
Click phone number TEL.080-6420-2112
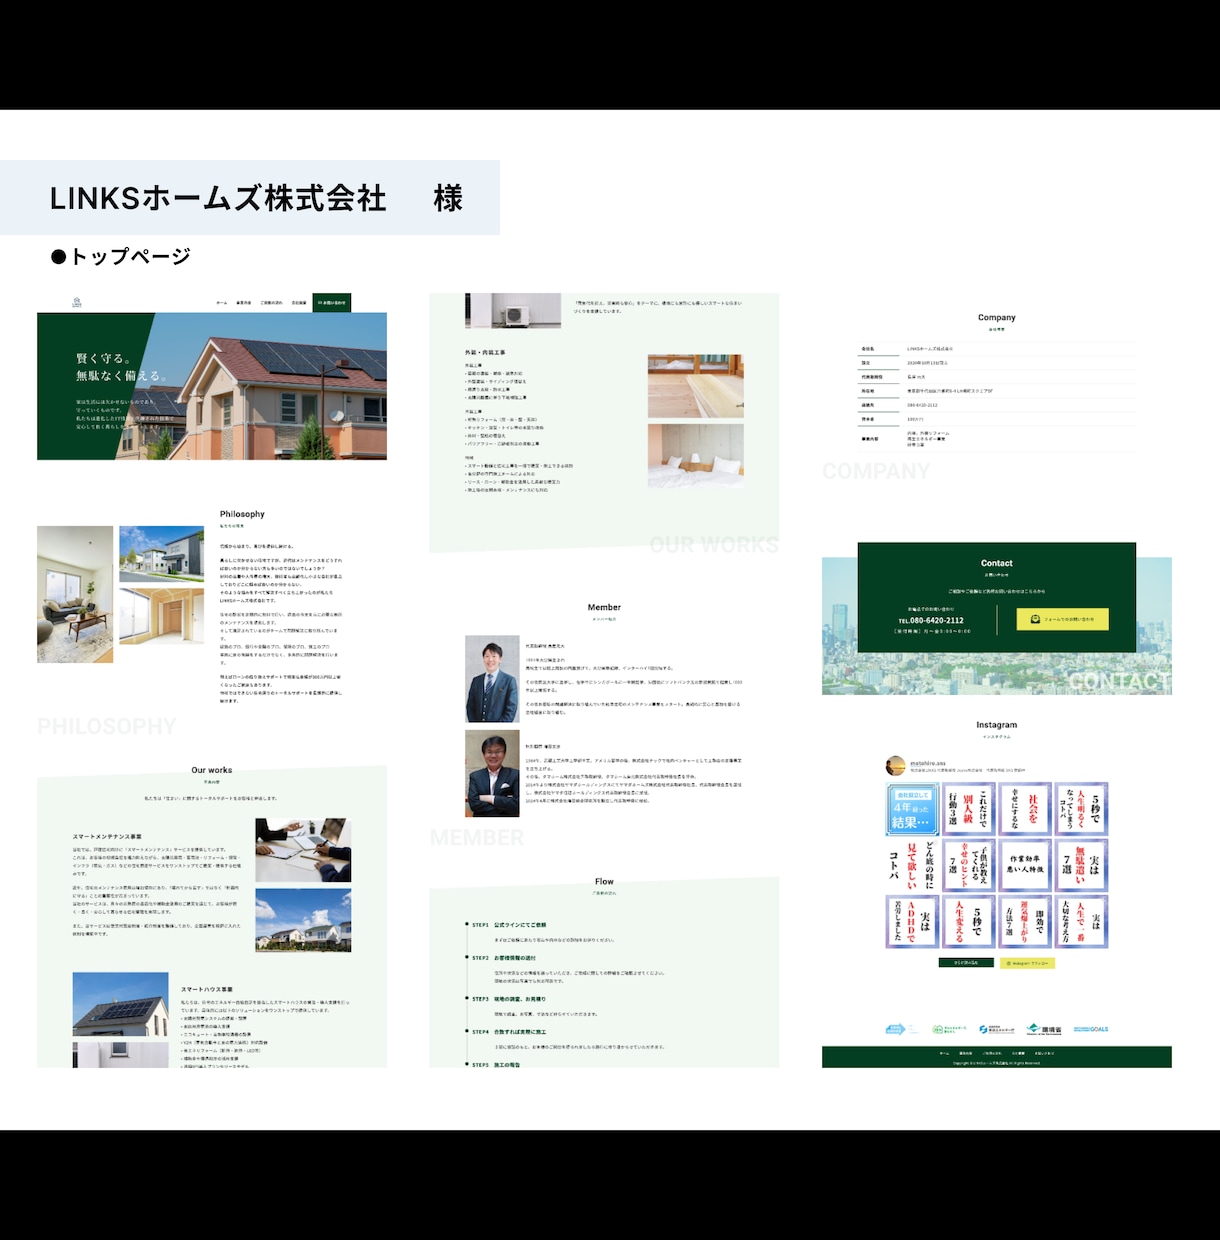click(931, 620)
